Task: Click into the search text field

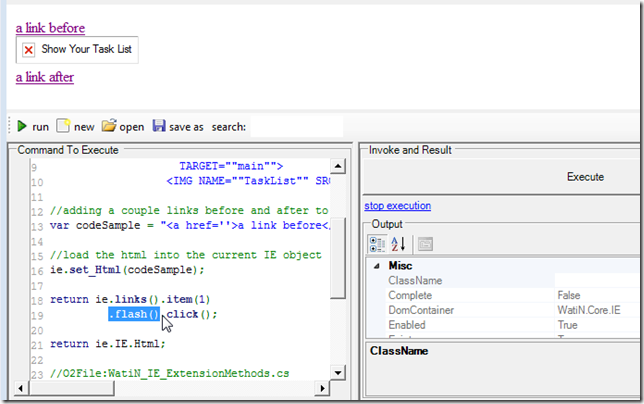Action: tap(295, 127)
